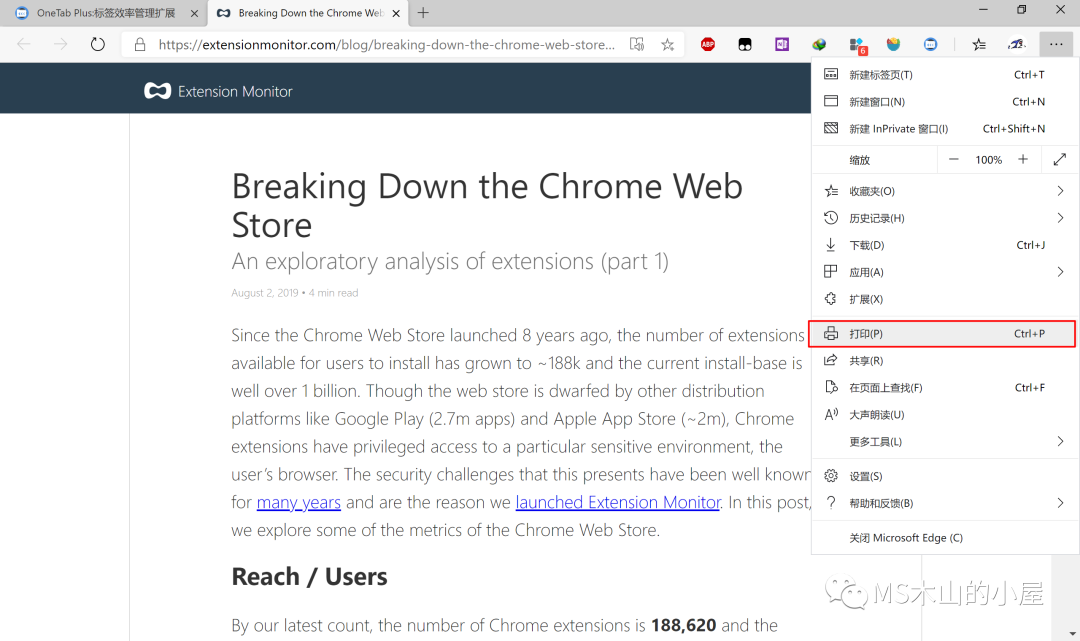Switch to the OneTab Plus tab
1080x641 pixels.
[103, 13]
